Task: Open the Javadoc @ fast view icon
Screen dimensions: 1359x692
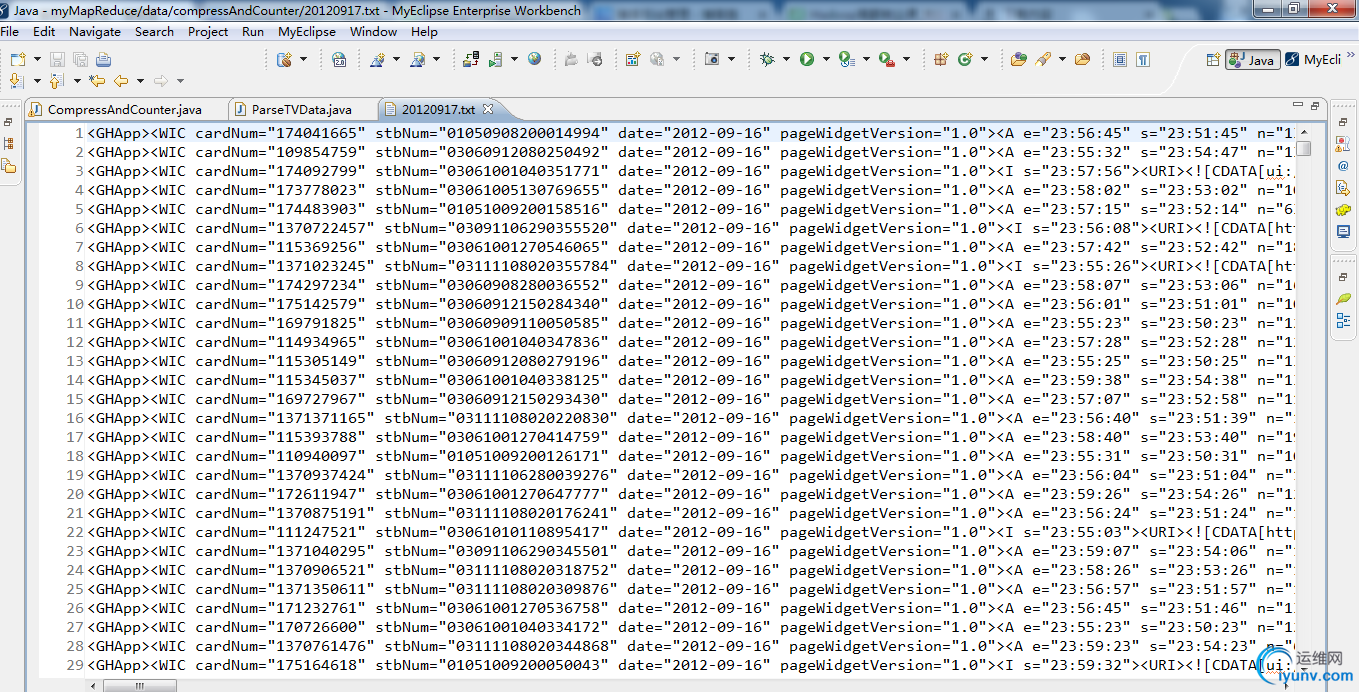Action: pyautogui.click(x=1343, y=166)
